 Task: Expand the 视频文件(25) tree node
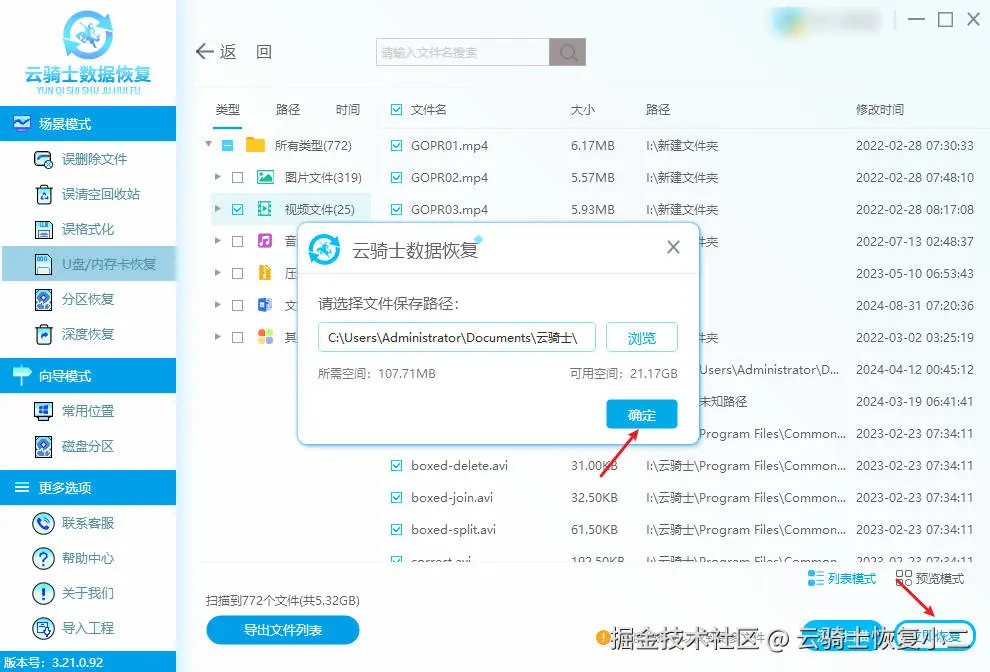click(x=218, y=208)
